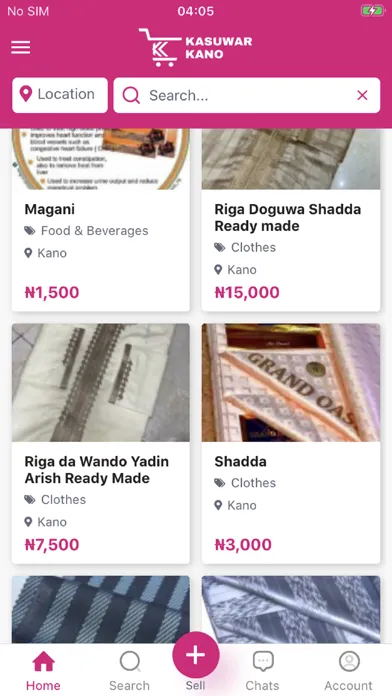
Task: View Riga da Wando Yadin Arish photo
Action: pos(101,383)
